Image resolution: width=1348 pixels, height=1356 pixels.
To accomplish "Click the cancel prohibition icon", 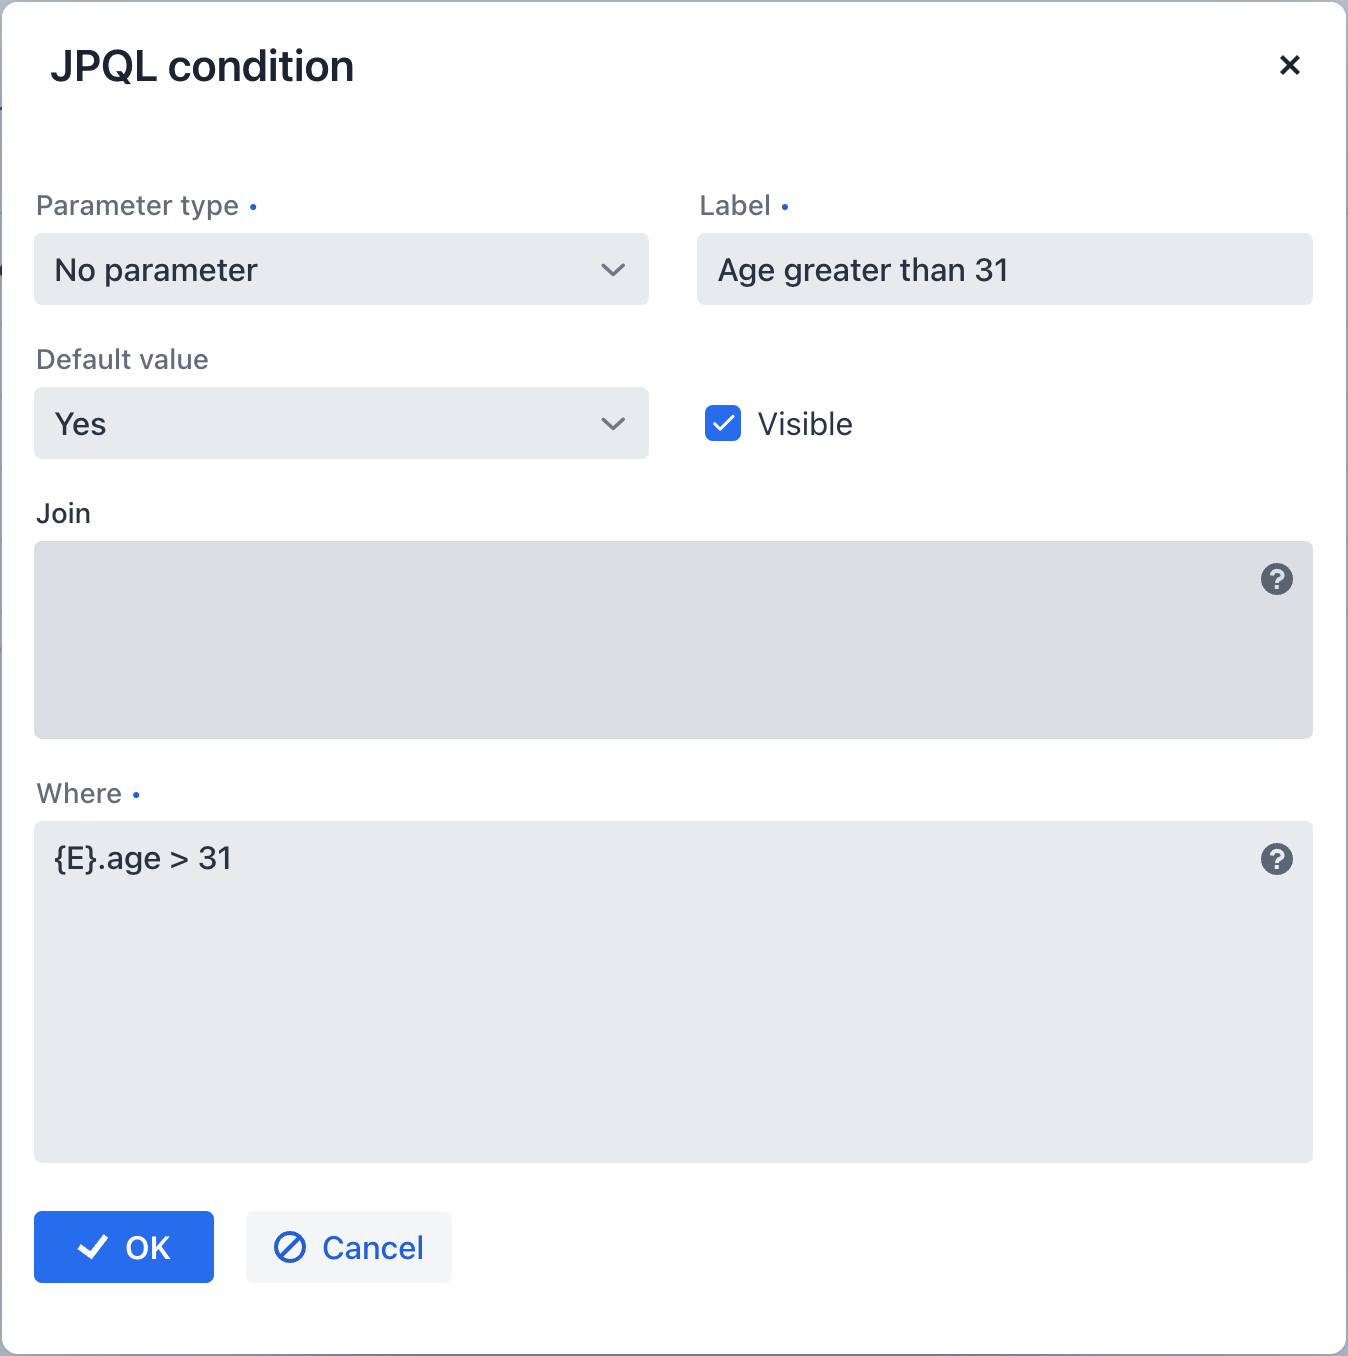I will pos(289,1247).
